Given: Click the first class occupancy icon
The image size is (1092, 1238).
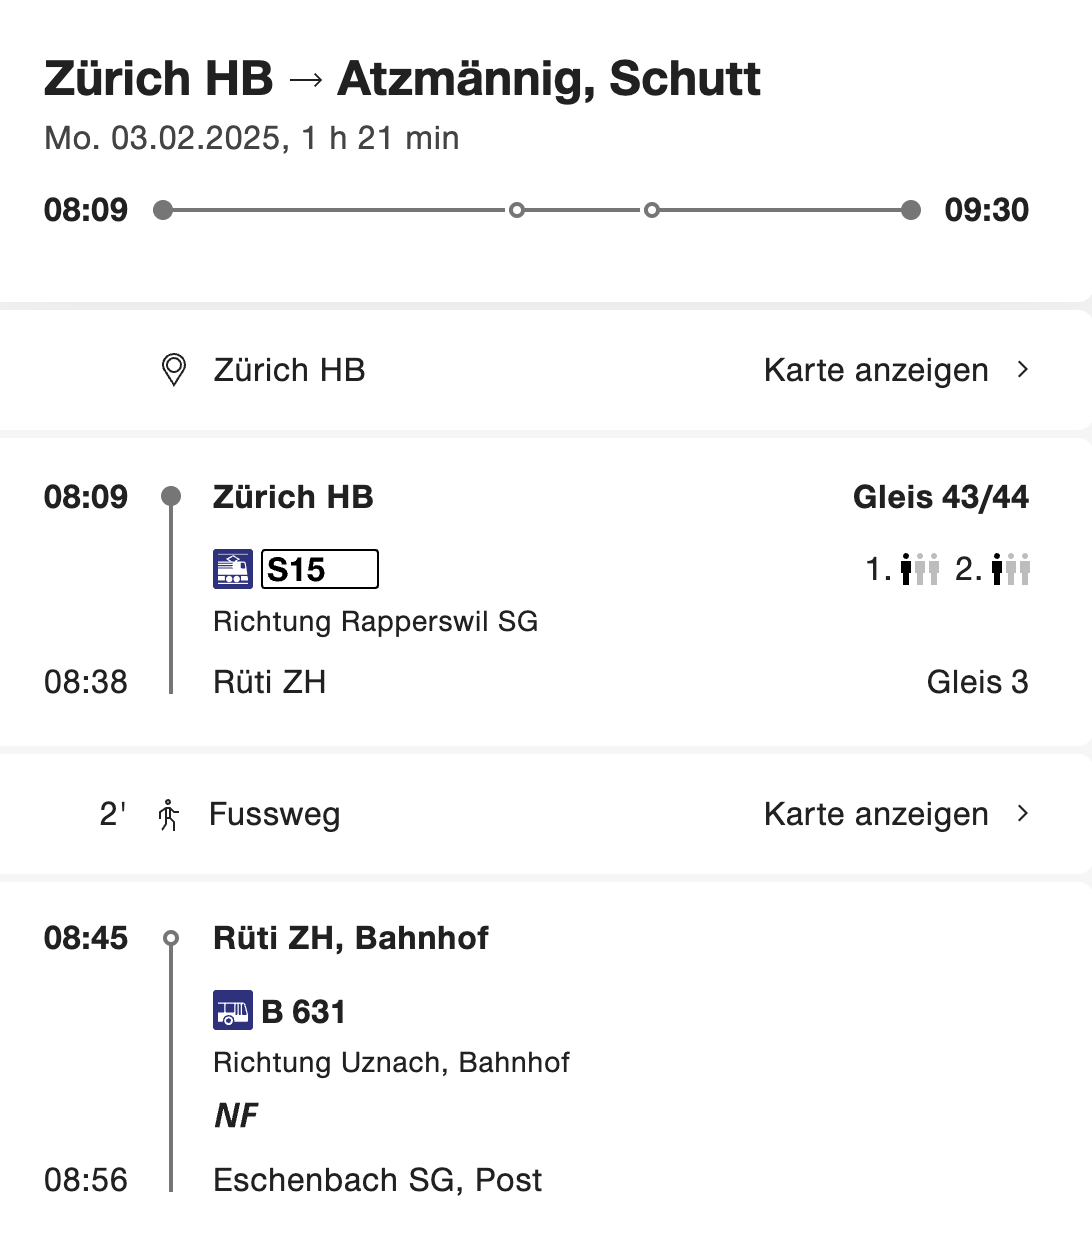Looking at the screenshot, I should [919, 569].
